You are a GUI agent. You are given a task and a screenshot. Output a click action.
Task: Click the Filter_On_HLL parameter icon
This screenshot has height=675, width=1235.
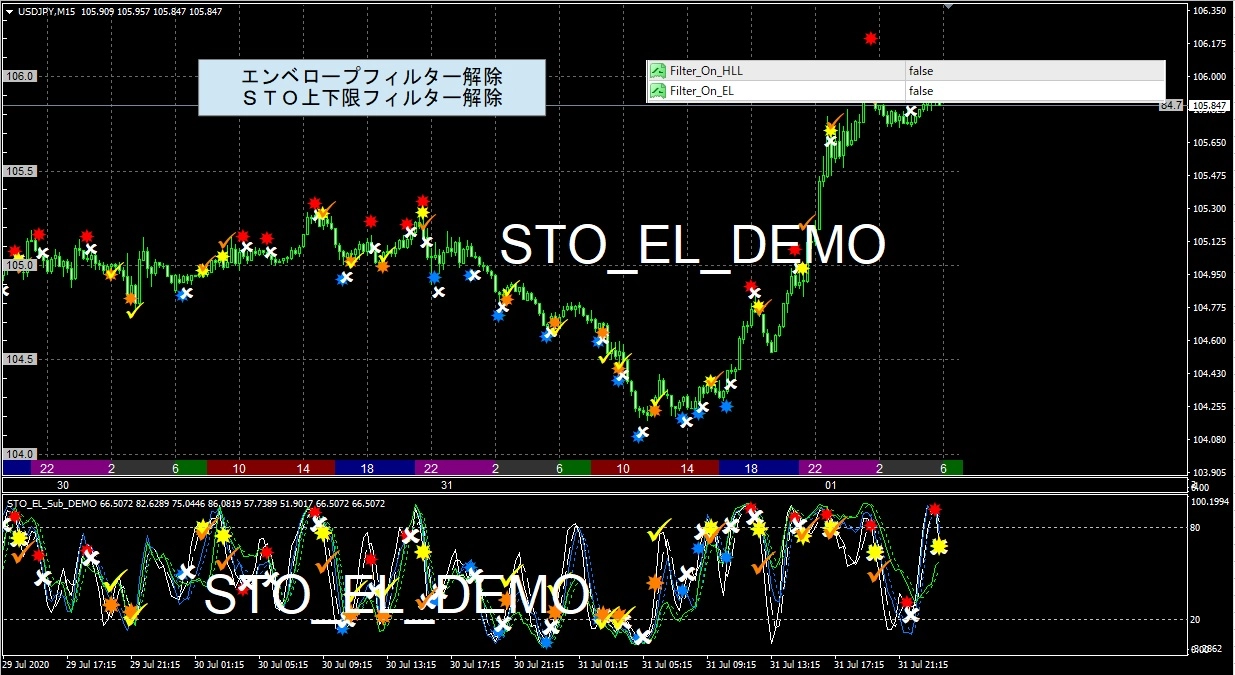658,71
